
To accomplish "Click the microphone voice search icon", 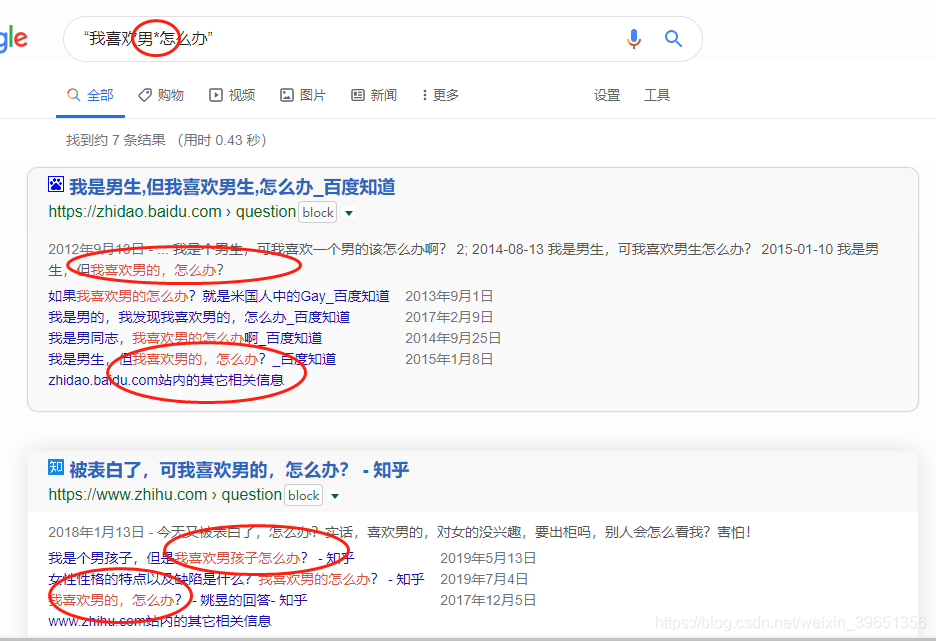I will 633,39.
